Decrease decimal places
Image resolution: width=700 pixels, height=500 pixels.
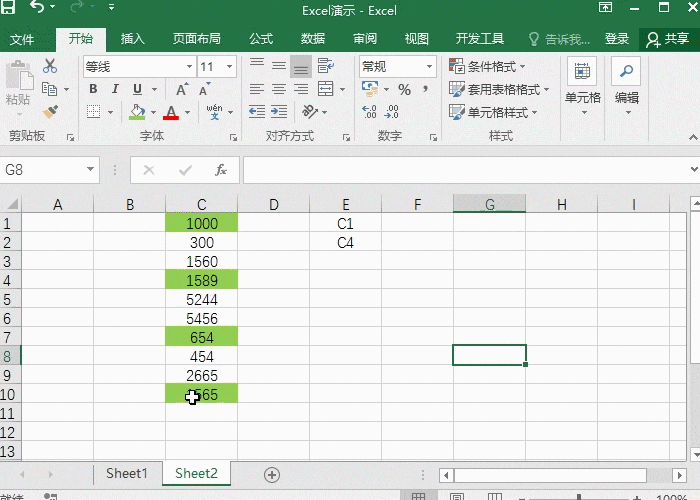(392, 112)
